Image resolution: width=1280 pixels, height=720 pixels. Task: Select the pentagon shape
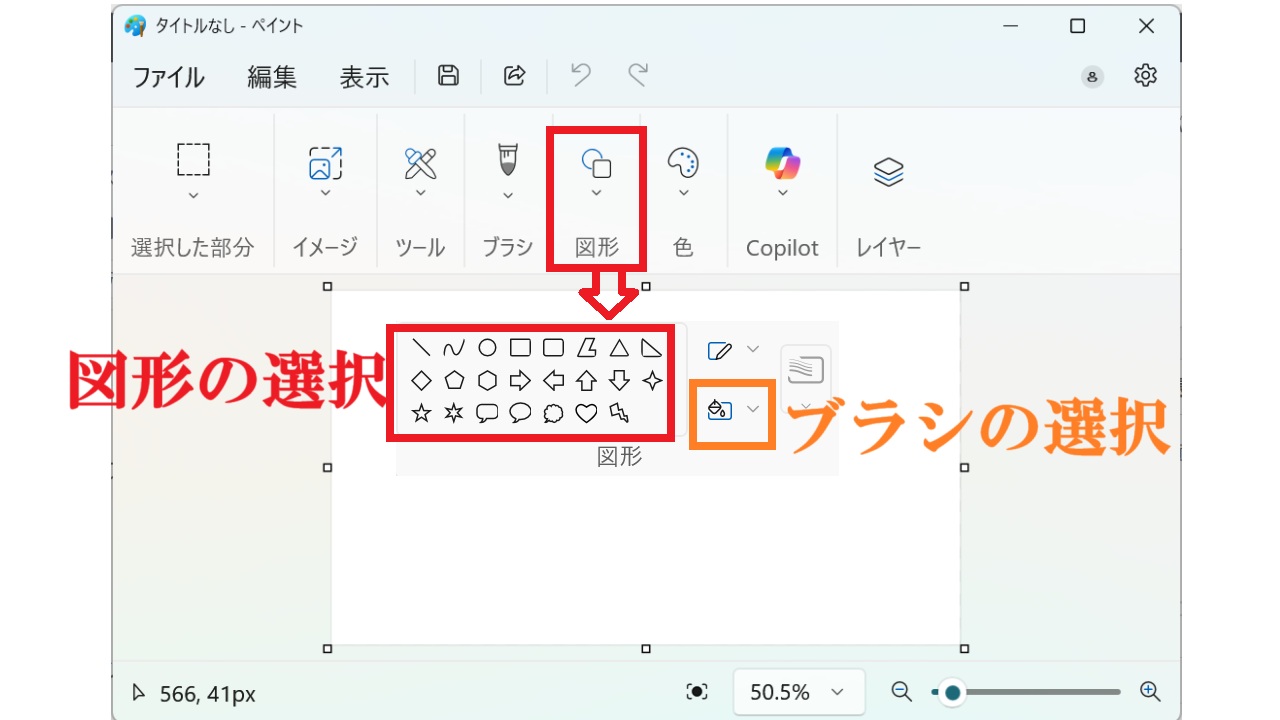pos(454,381)
